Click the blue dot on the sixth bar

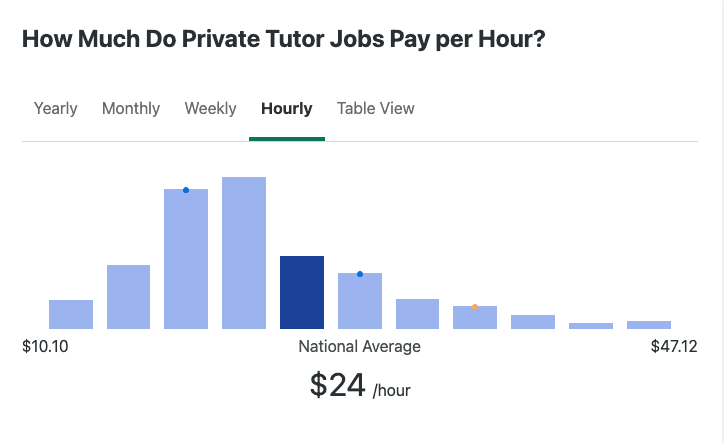point(360,274)
